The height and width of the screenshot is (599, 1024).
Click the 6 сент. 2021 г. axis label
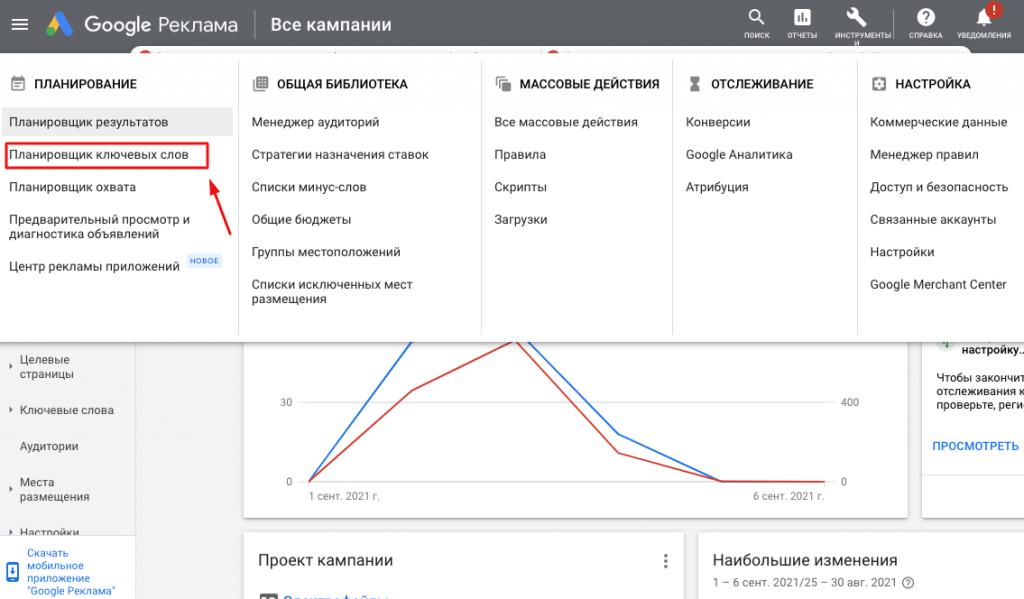788,496
